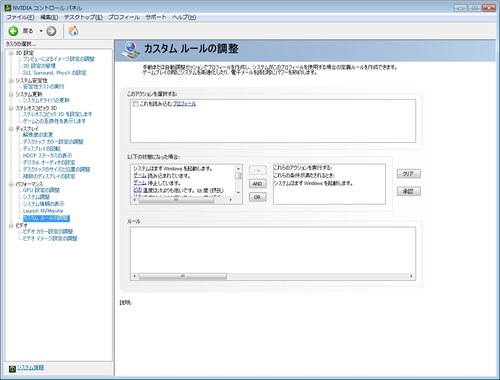Open ステレオスコピック 3D を設定します page

click(57, 114)
